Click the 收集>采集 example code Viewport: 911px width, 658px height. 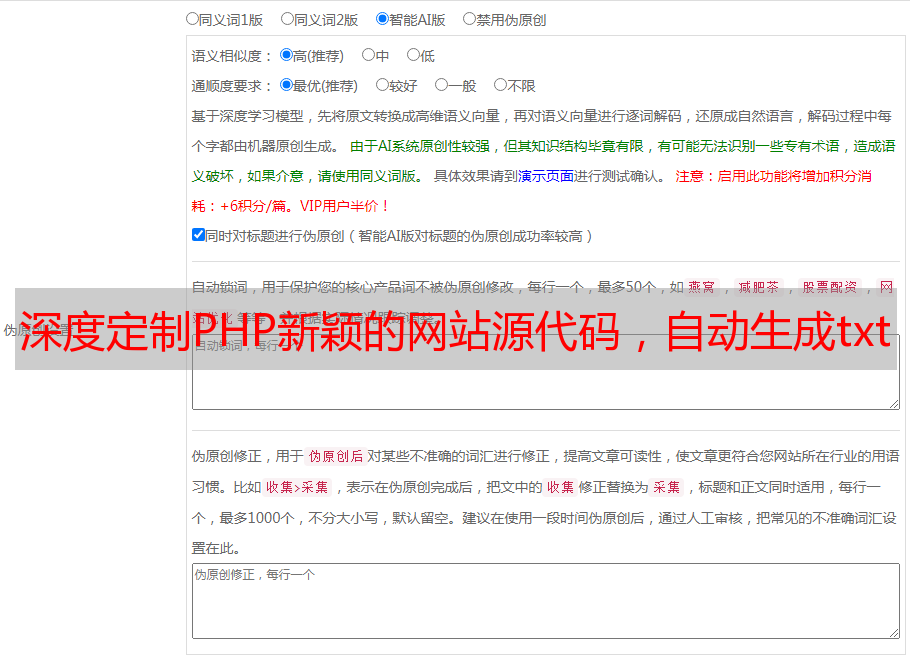tap(297, 487)
